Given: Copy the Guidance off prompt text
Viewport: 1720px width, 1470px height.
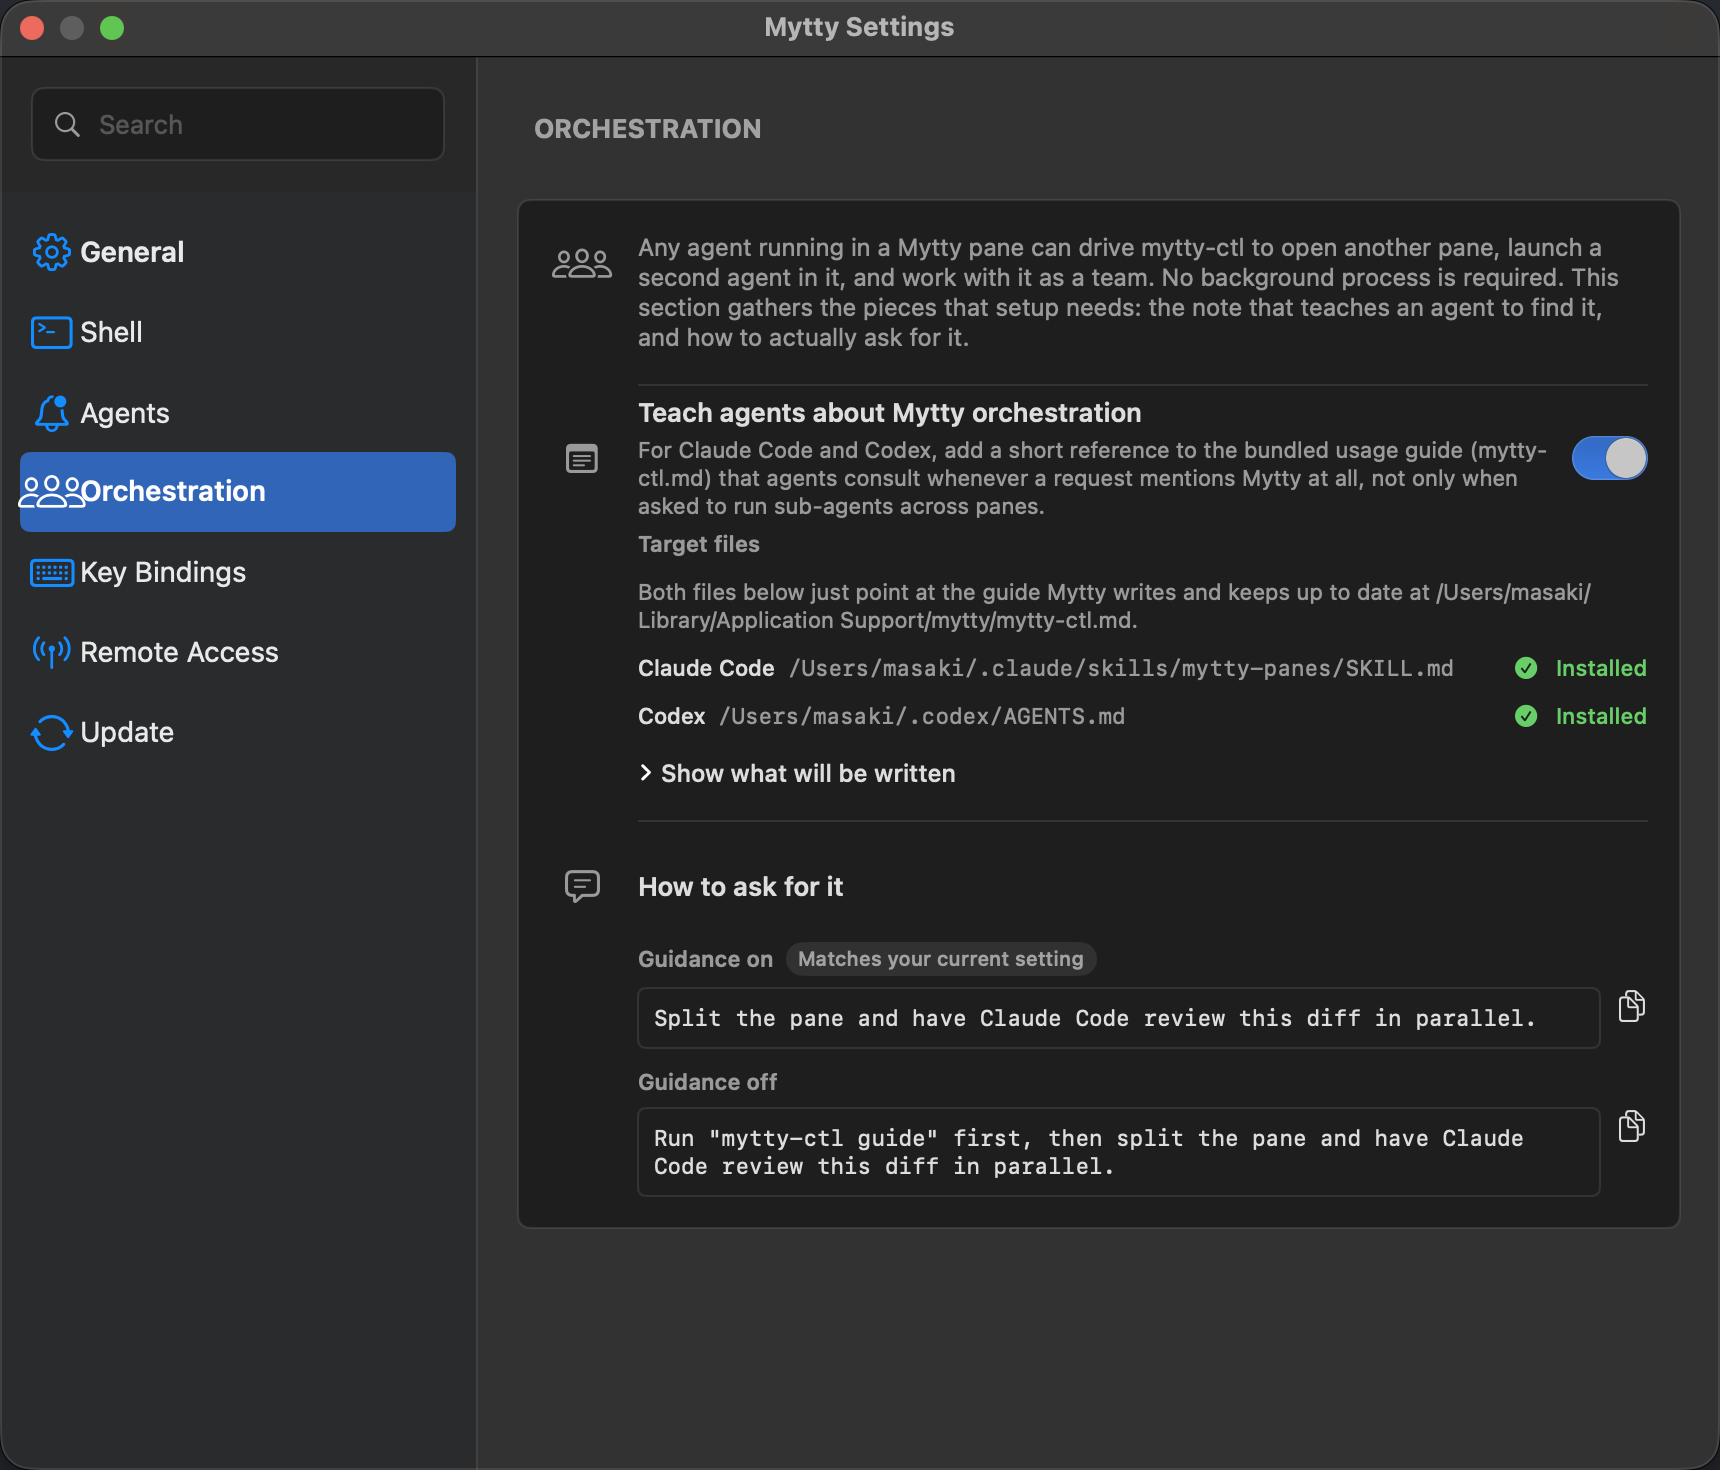Looking at the screenshot, I should [1632, 1126].
